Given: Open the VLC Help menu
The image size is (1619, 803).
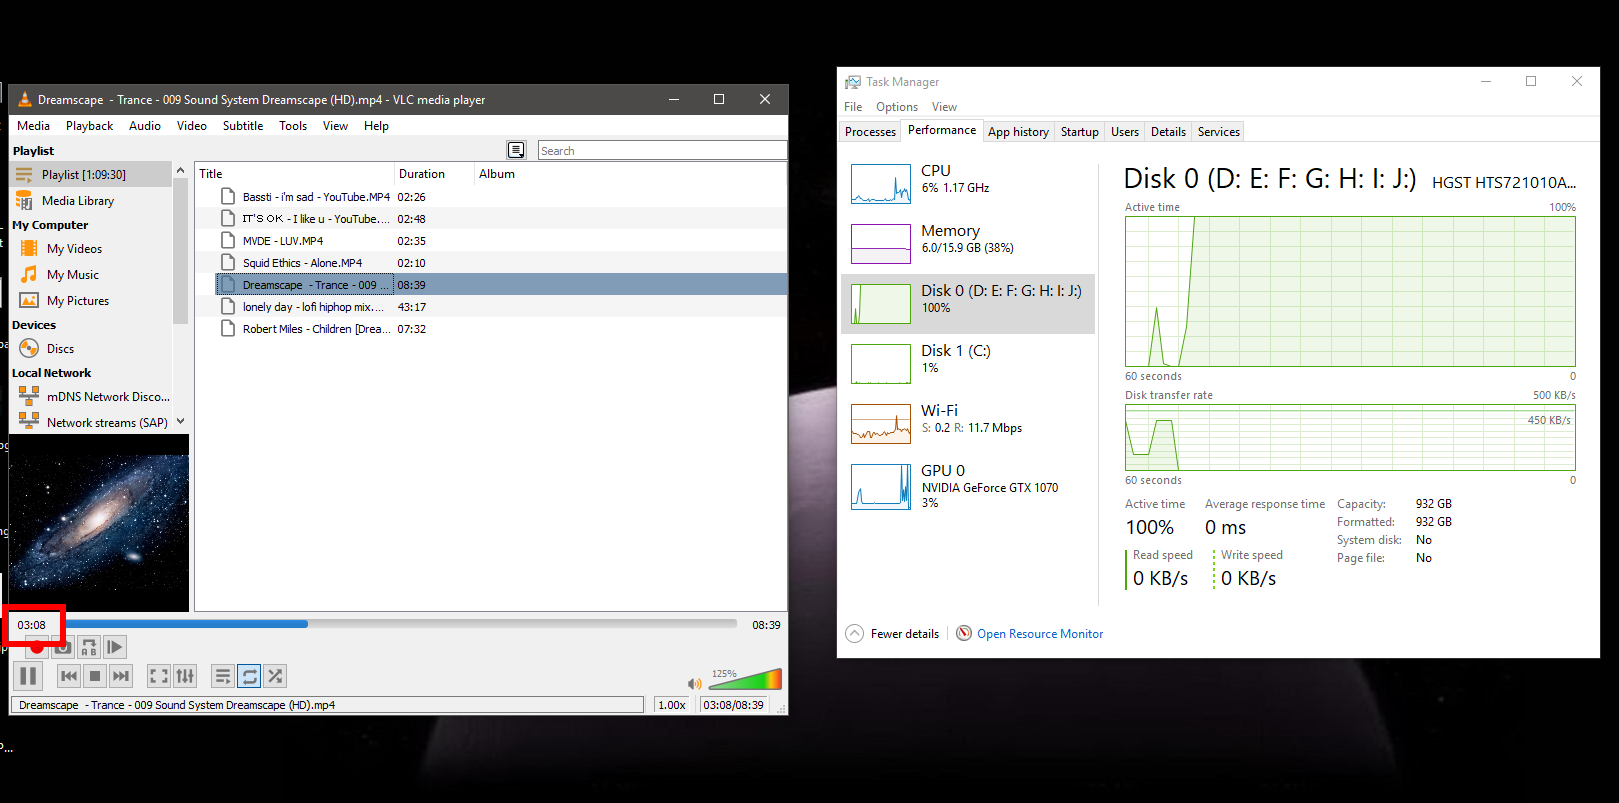Looking at the screenshot, I should 376,126.
